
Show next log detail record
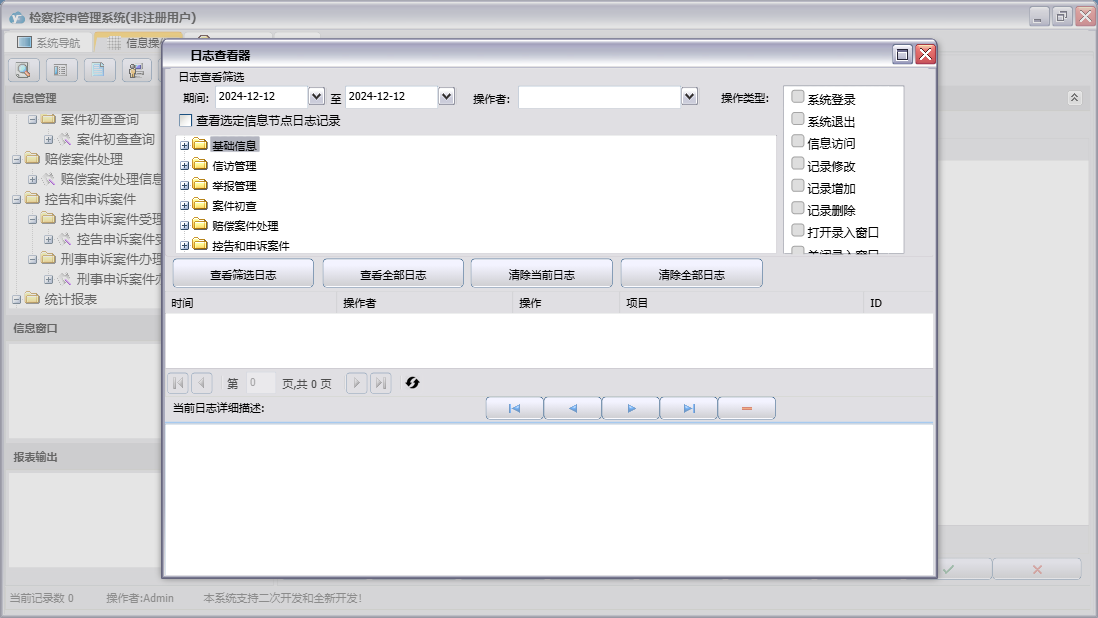tap(631, 408)
